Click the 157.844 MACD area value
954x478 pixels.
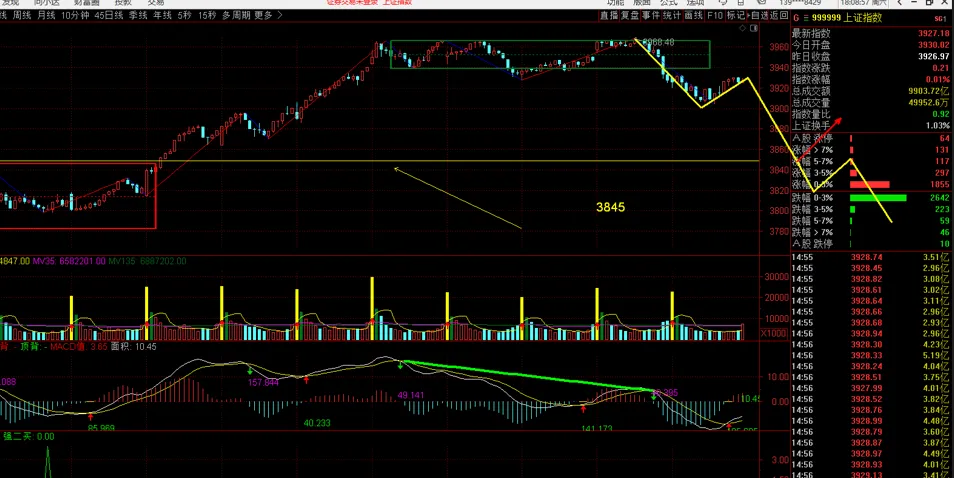pos(263,383)
